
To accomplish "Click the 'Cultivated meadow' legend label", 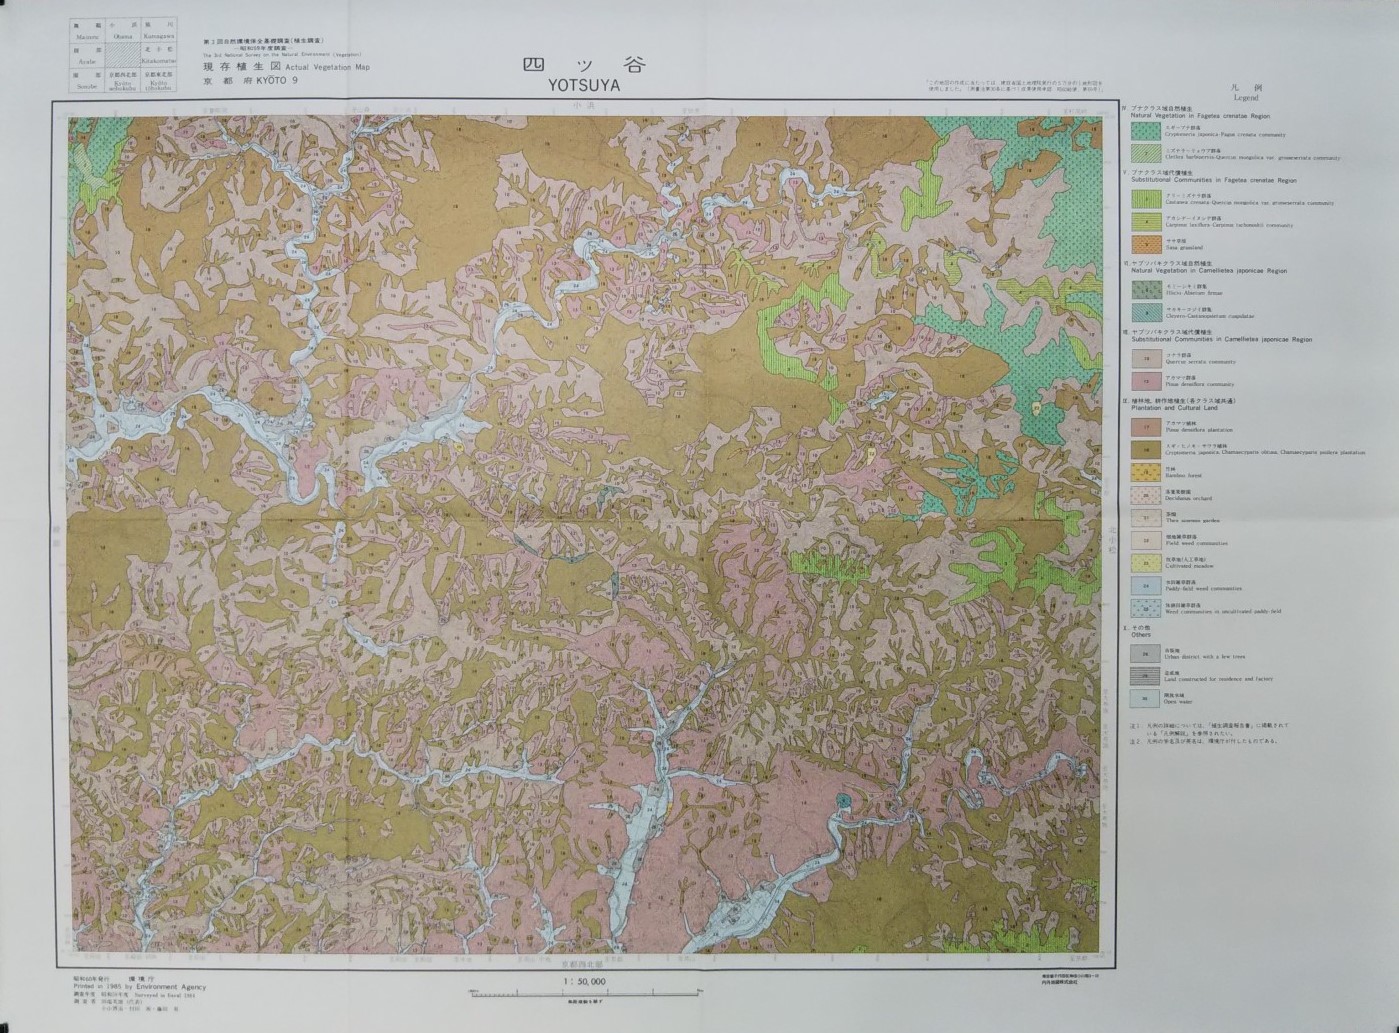I will (x=1189, y=566).
